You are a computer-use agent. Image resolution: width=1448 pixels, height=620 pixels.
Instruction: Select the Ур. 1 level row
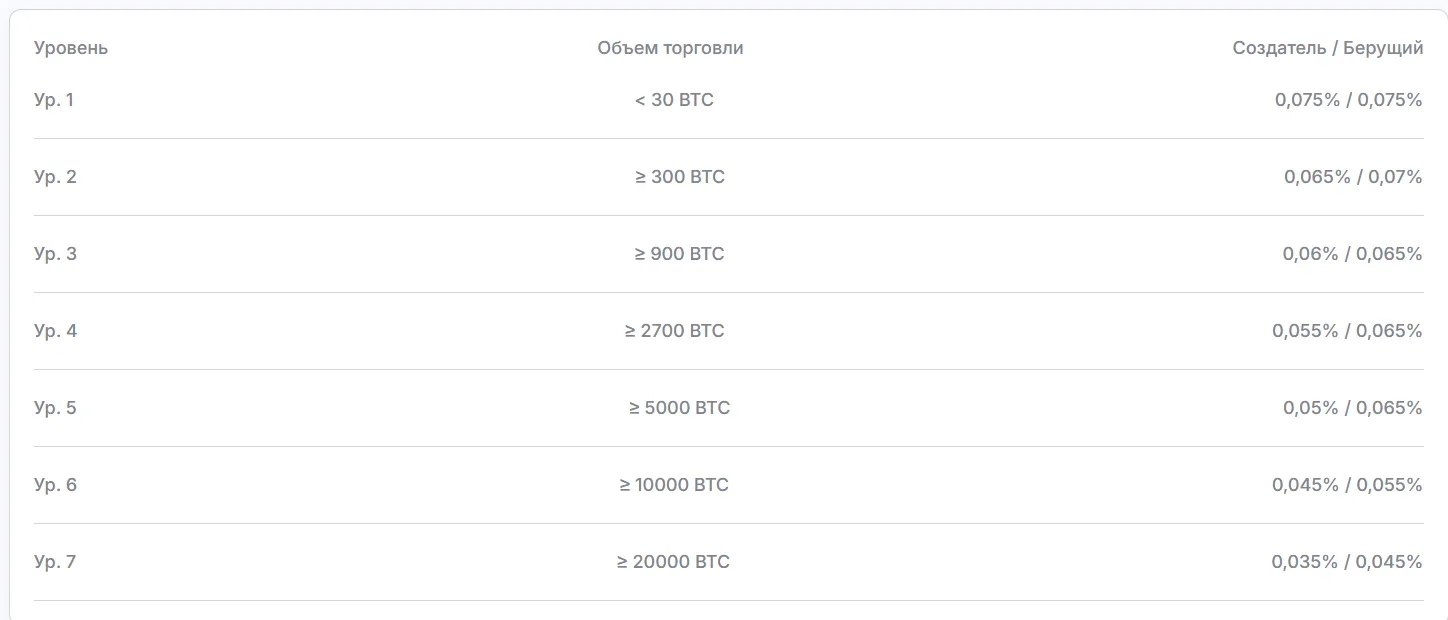click(728, 100)
